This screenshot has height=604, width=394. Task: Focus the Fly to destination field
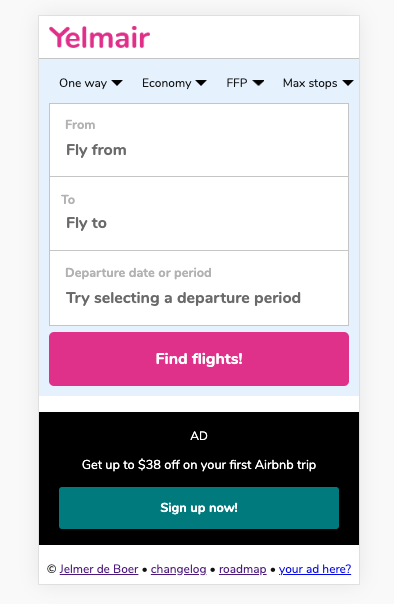coord(199,214)
